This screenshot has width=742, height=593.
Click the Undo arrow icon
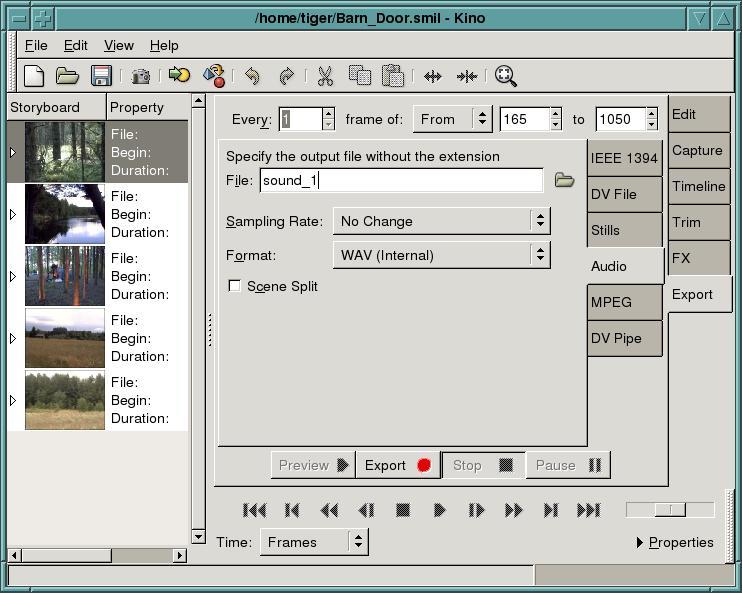click(x=252, y=76)
